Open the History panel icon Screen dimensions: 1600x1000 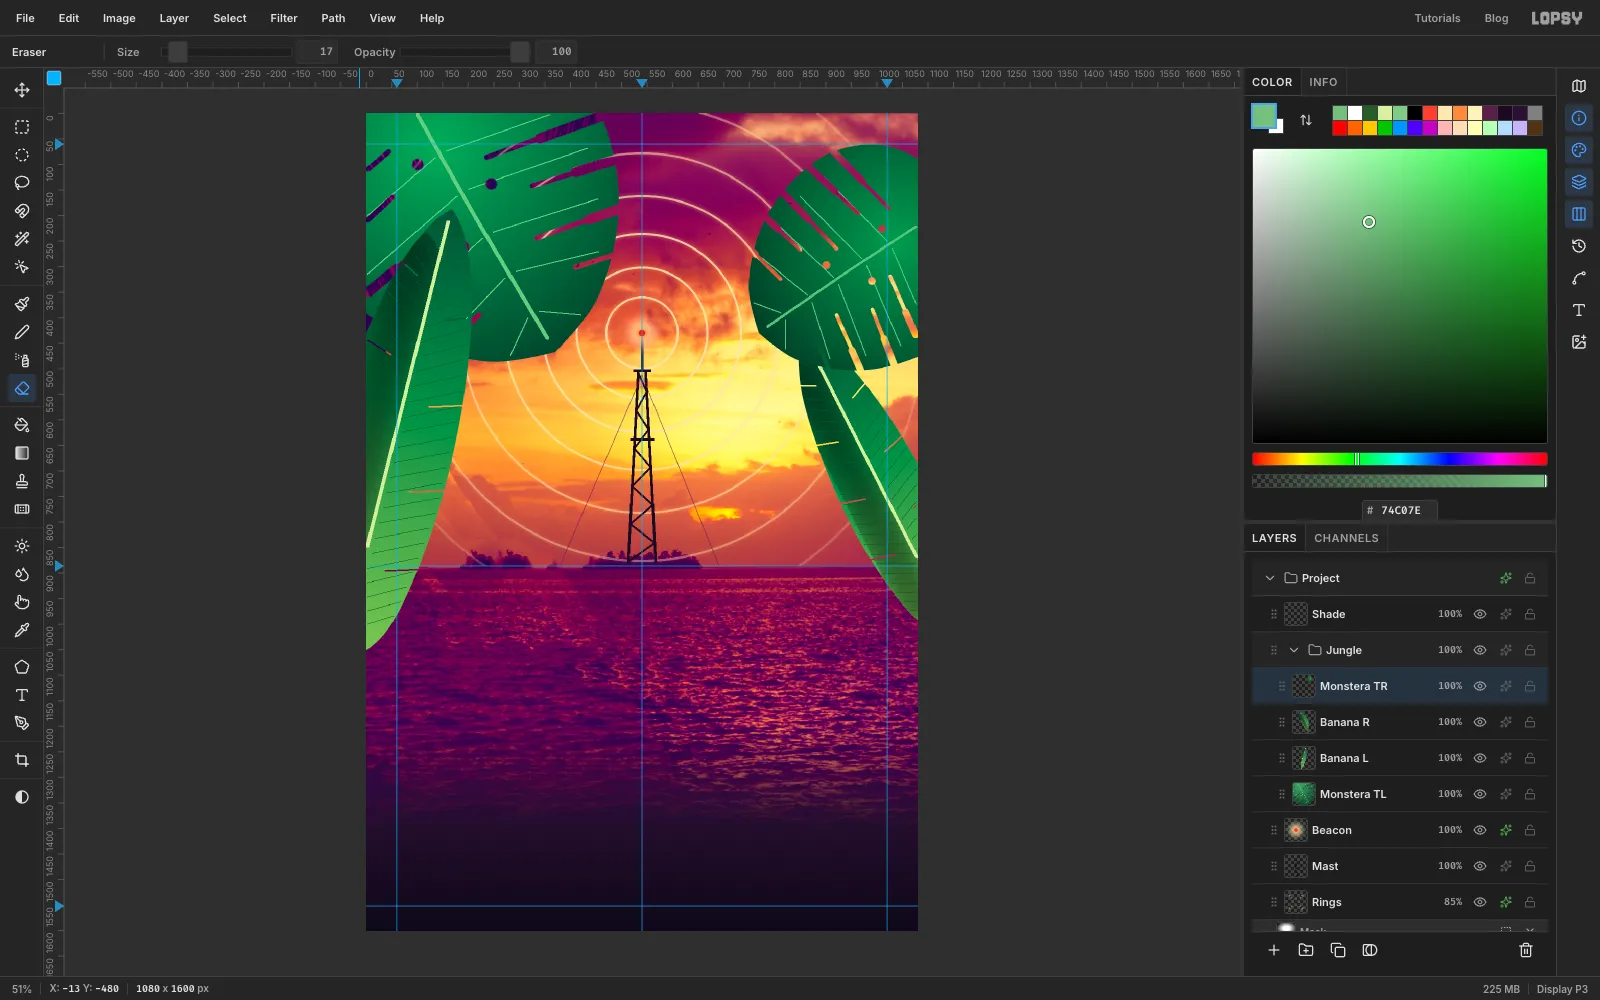coord(1579,246)
